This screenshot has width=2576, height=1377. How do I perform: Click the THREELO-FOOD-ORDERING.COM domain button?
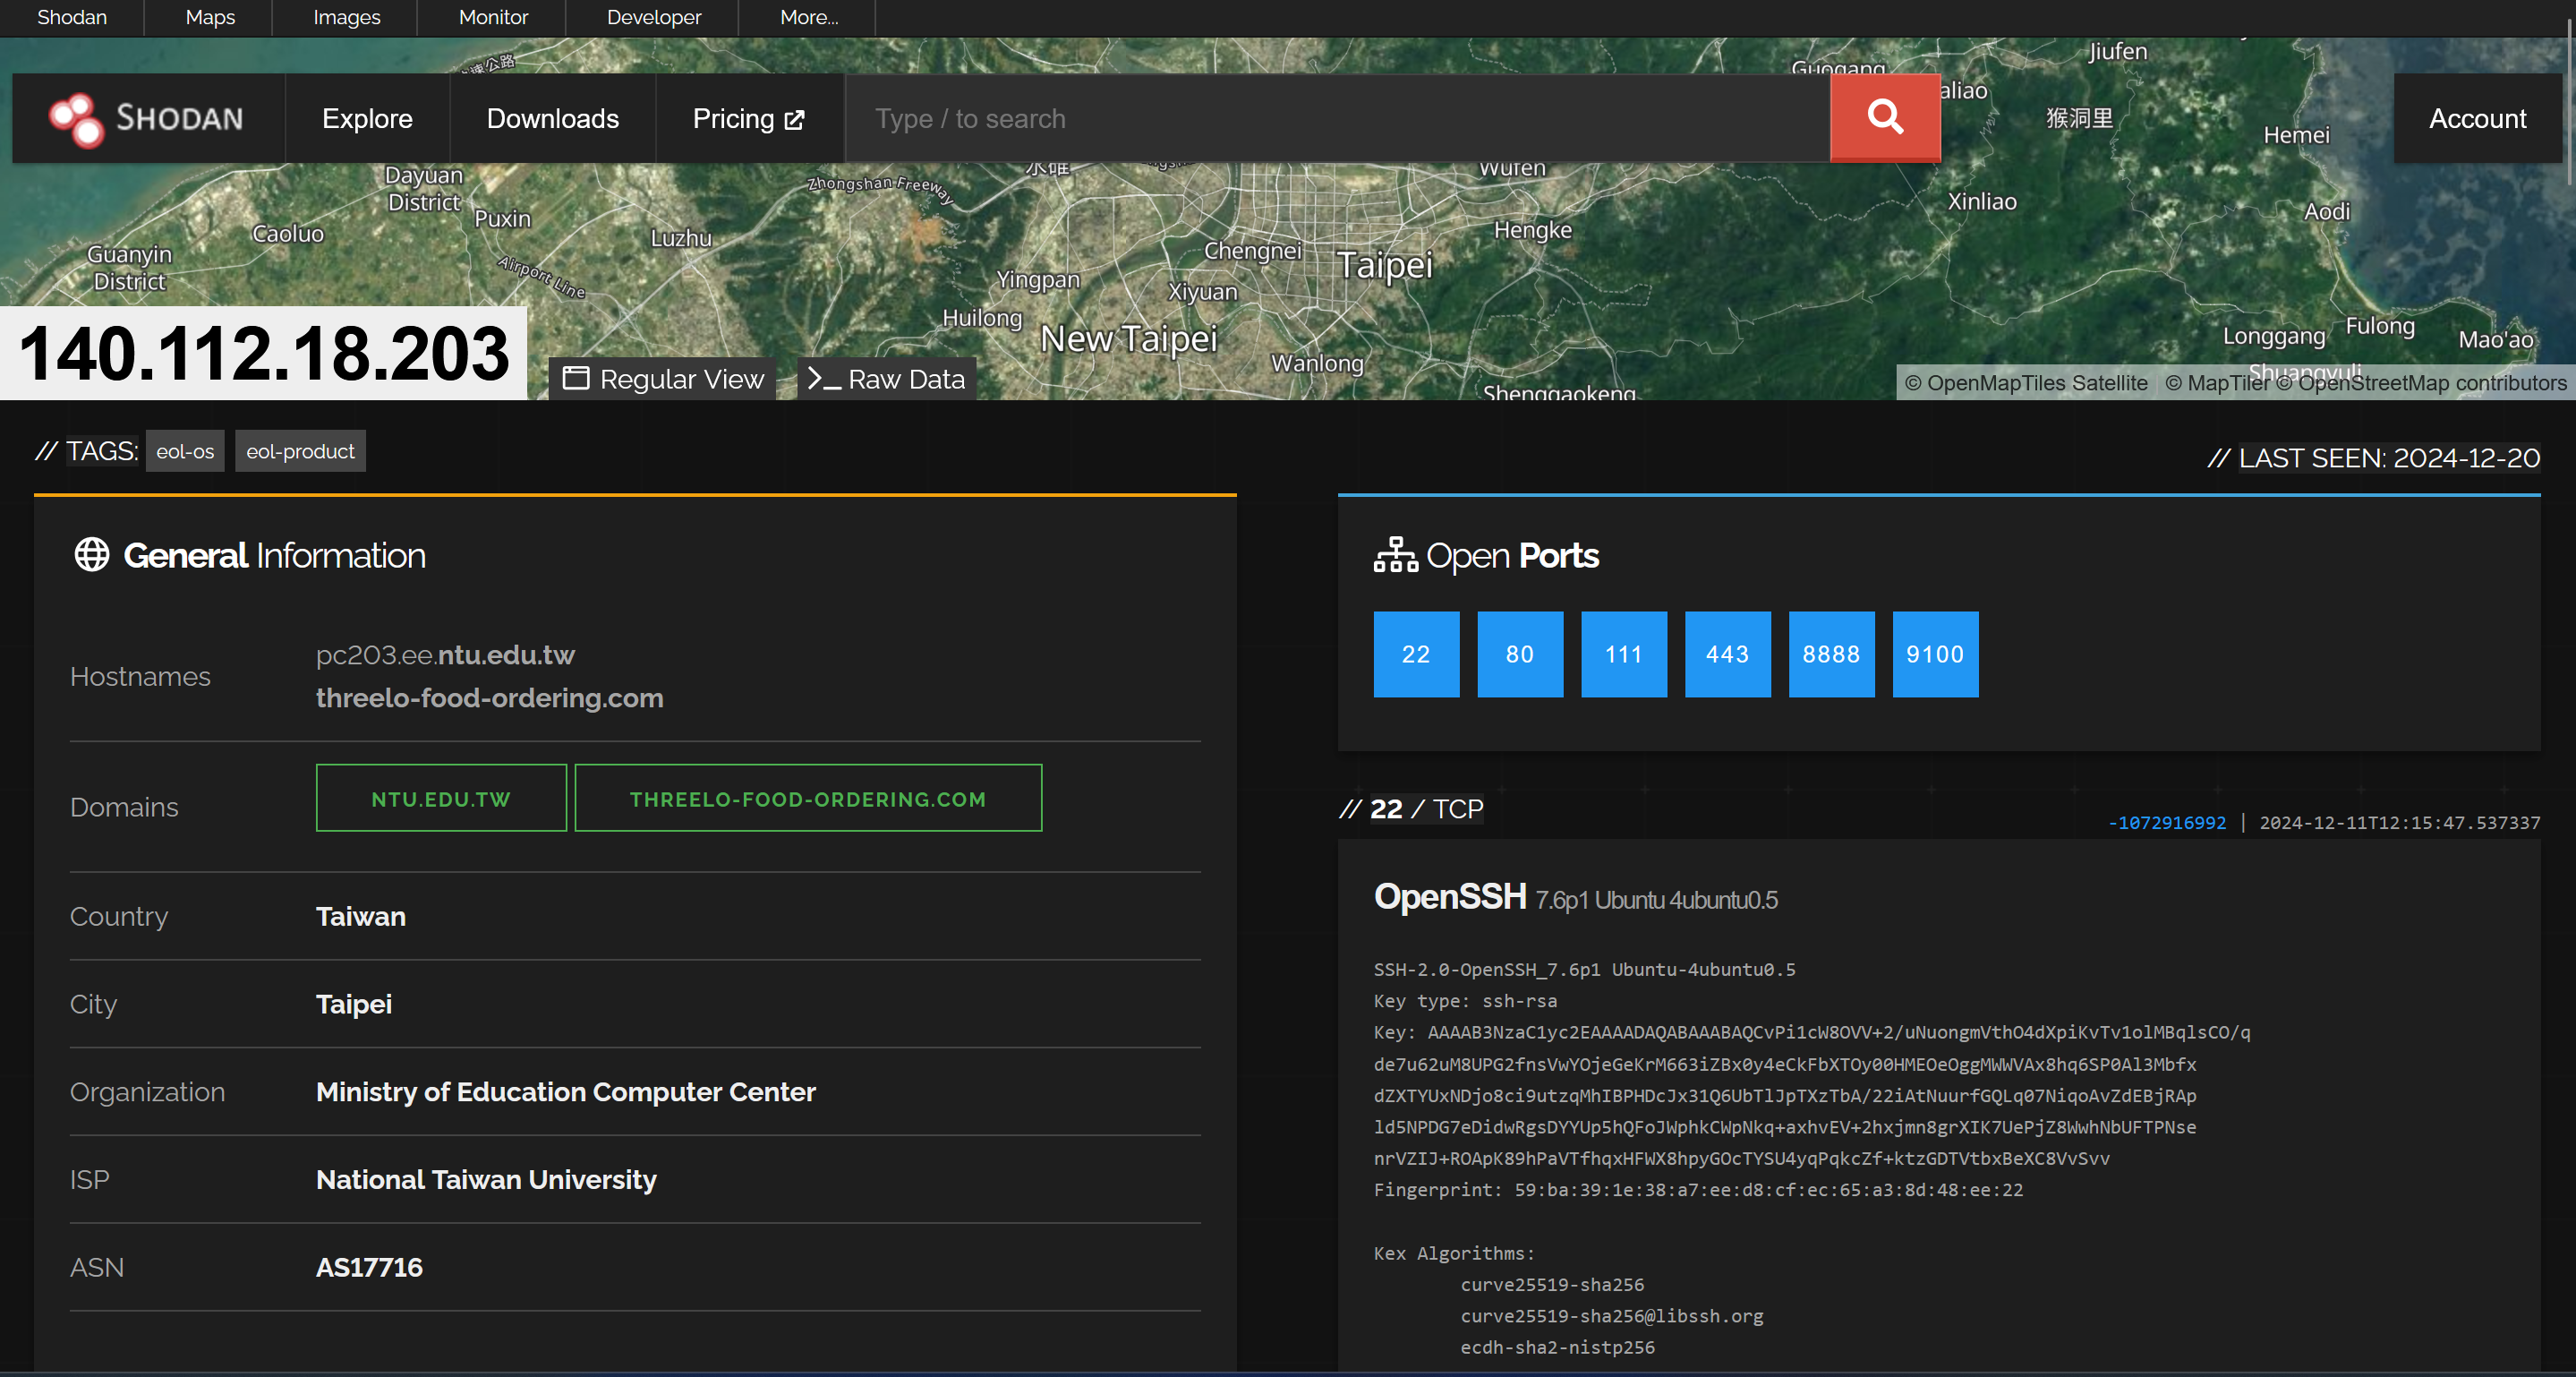[808, 798]
